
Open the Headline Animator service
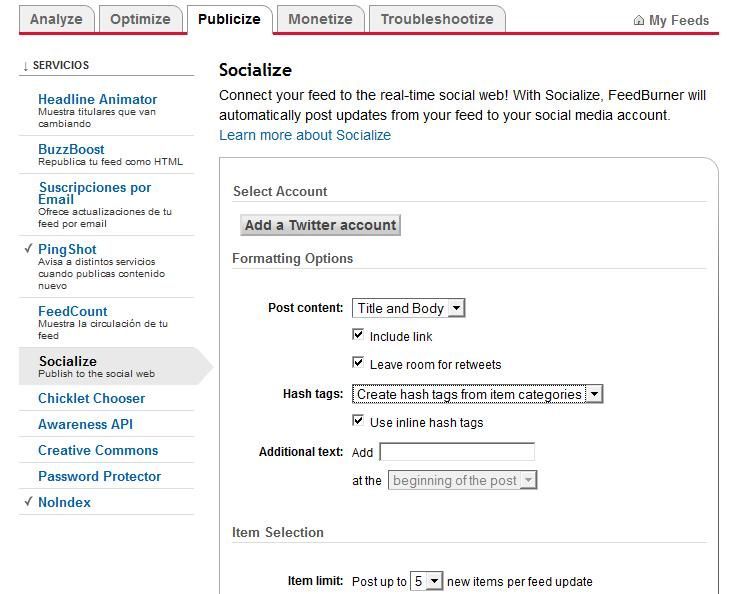[98, 99]
